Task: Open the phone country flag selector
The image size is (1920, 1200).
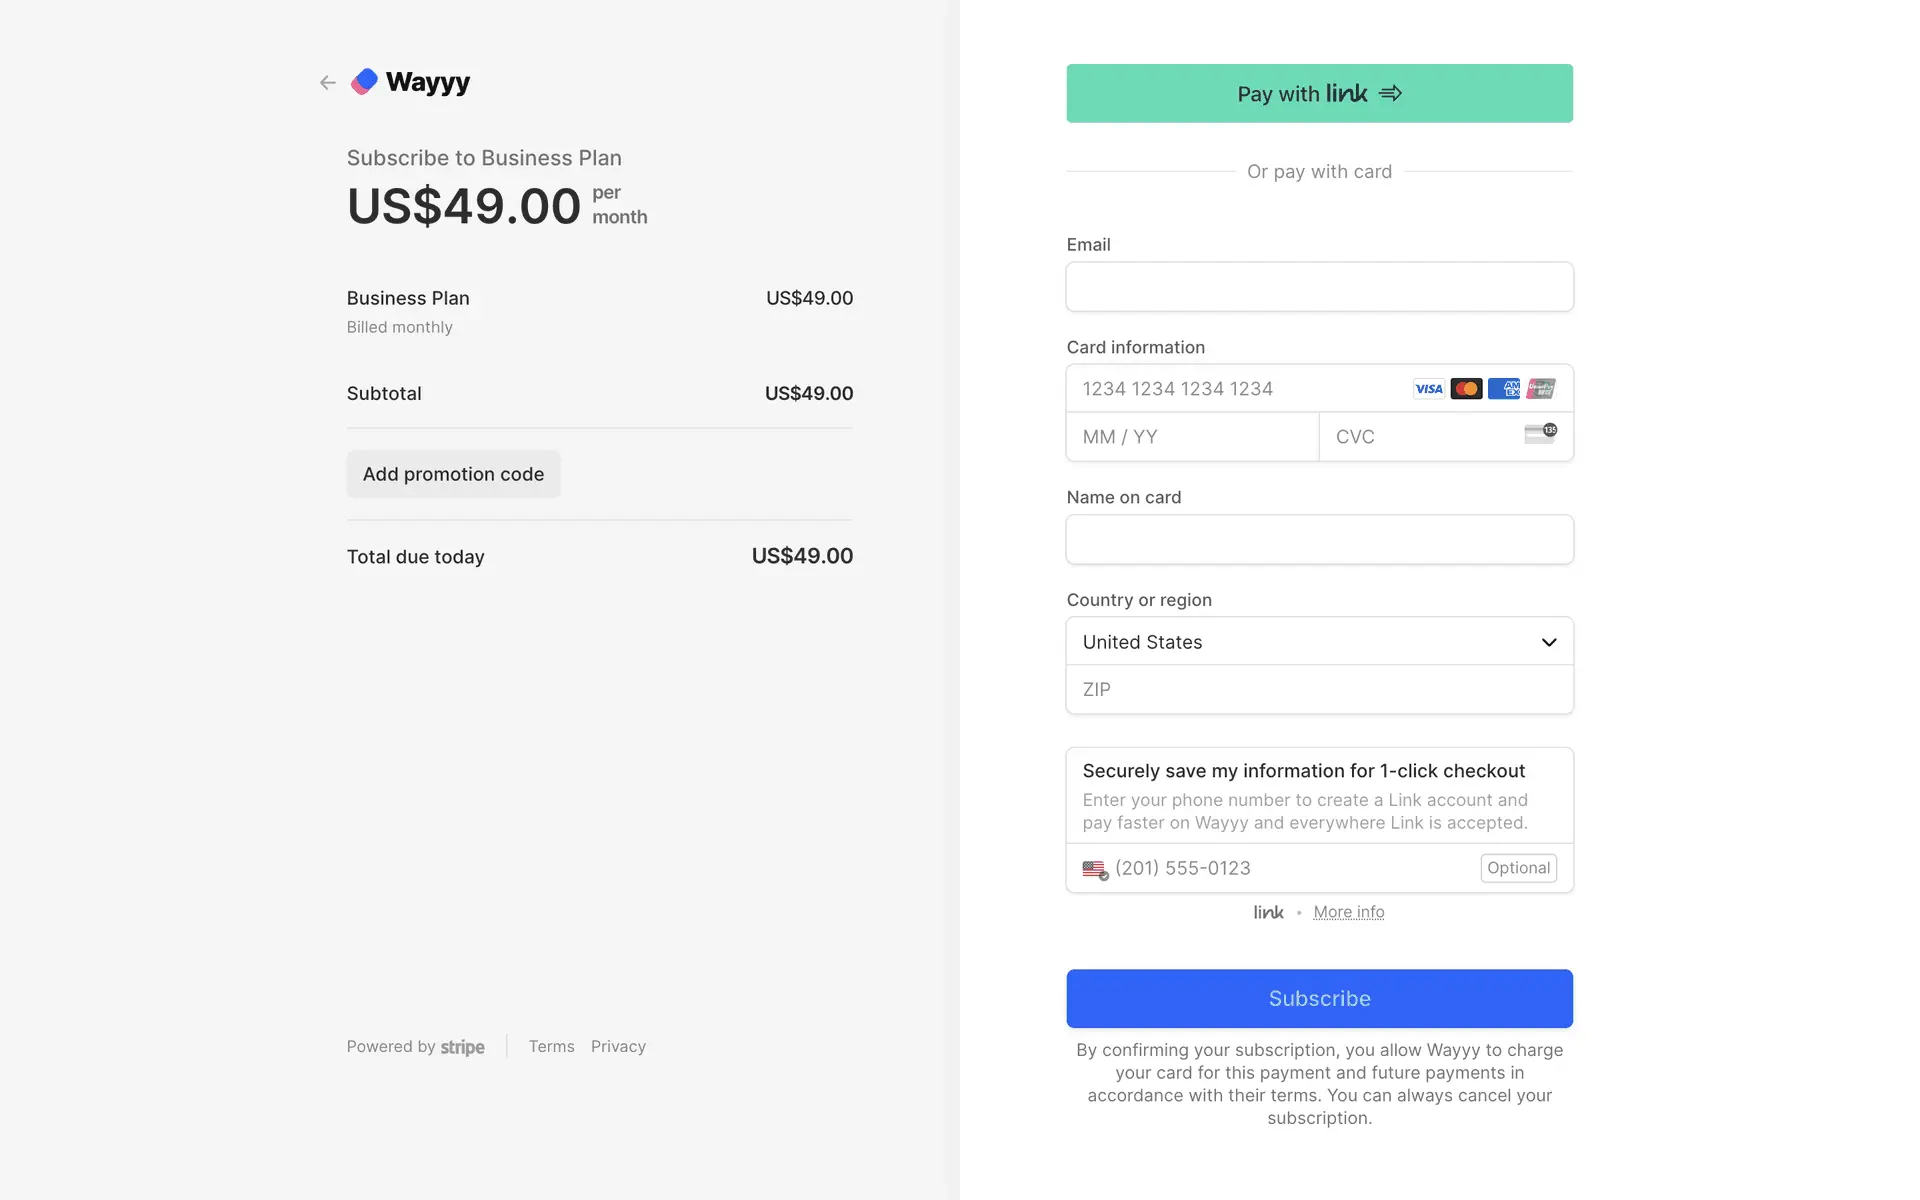Action: pos(1095,869)
